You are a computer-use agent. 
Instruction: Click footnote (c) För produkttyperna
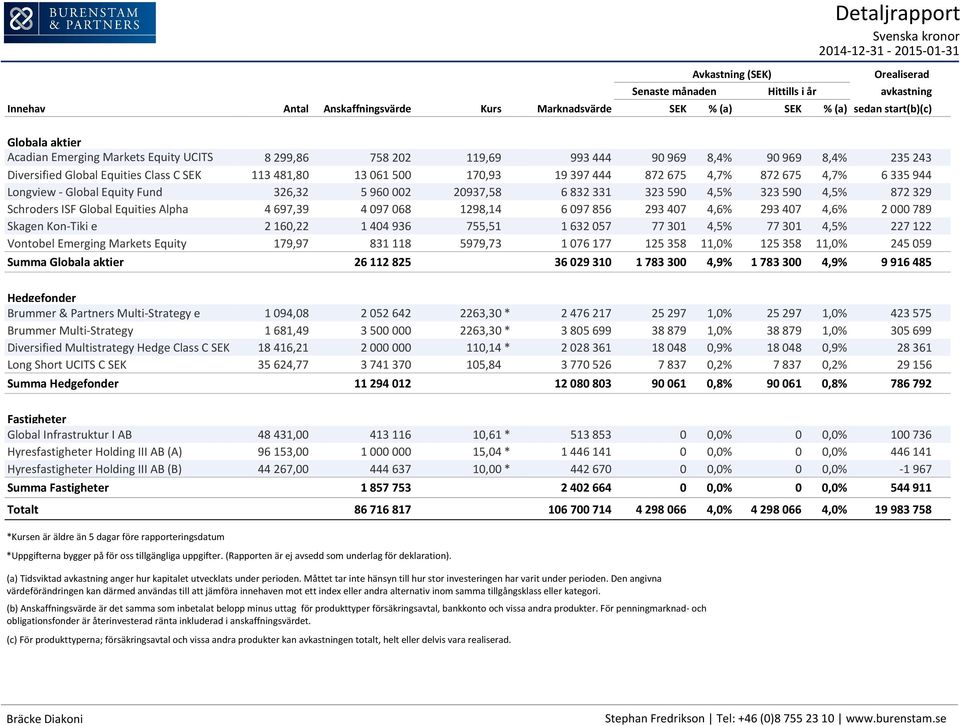(258, 640)
